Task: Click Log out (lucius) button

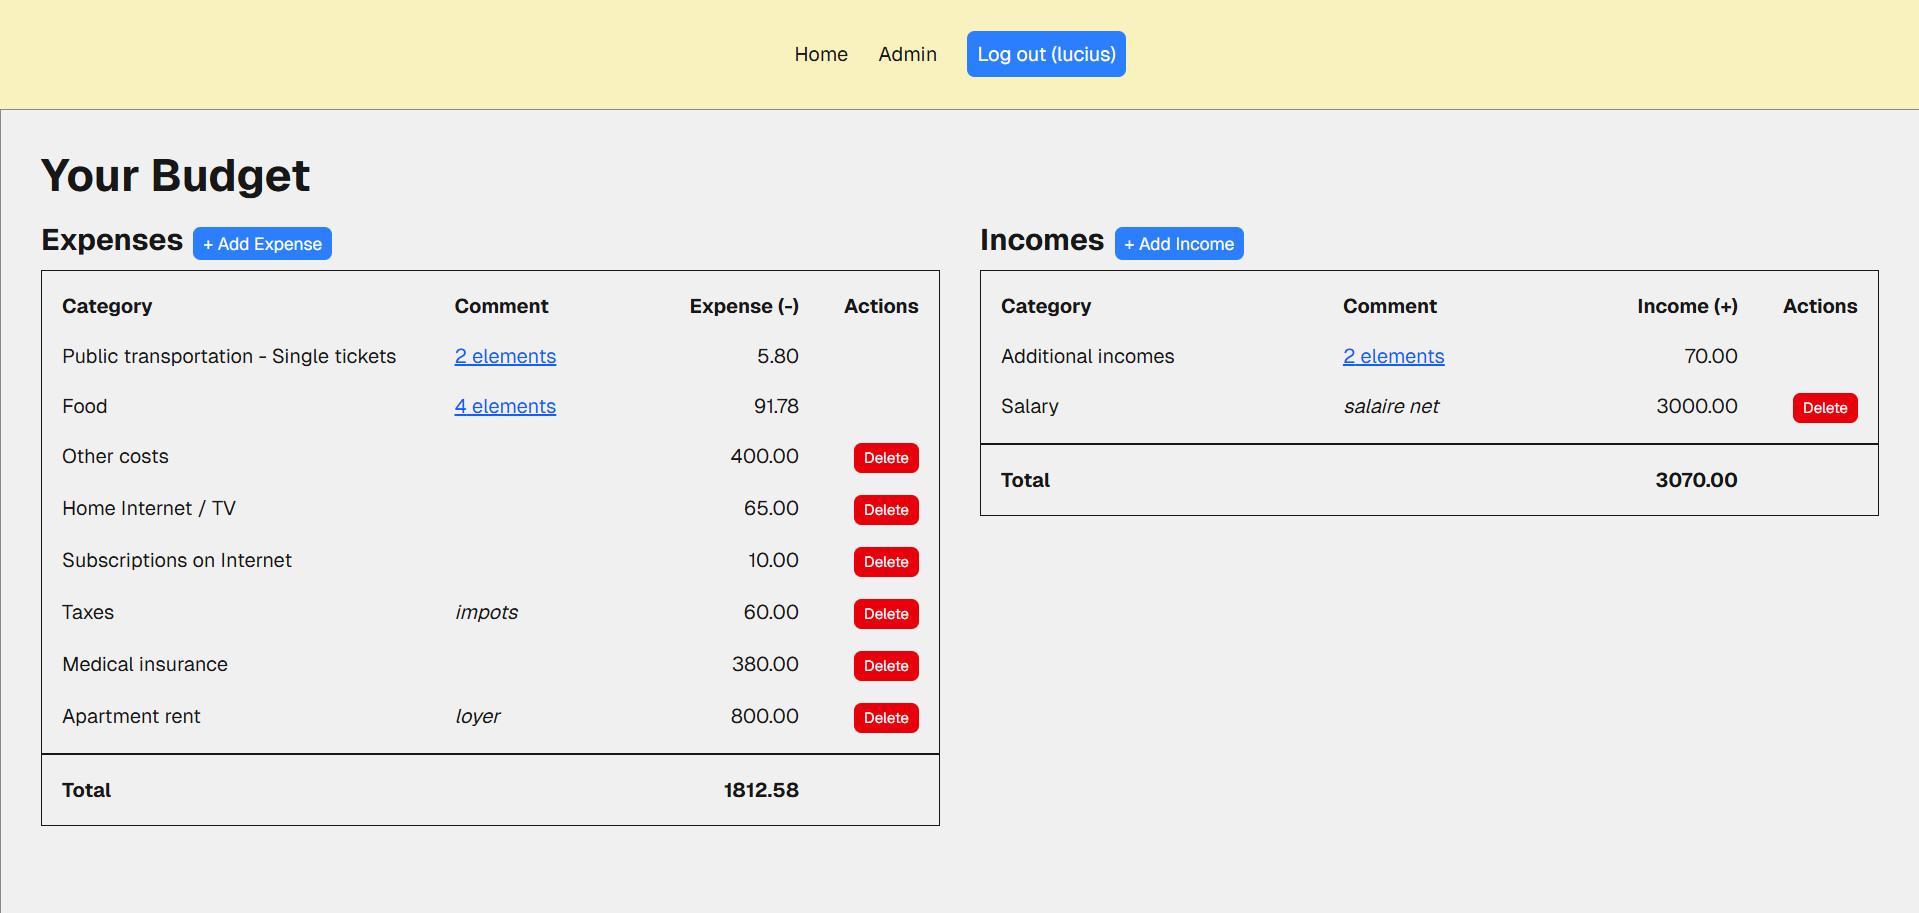Action: [x=1045, y=54]
